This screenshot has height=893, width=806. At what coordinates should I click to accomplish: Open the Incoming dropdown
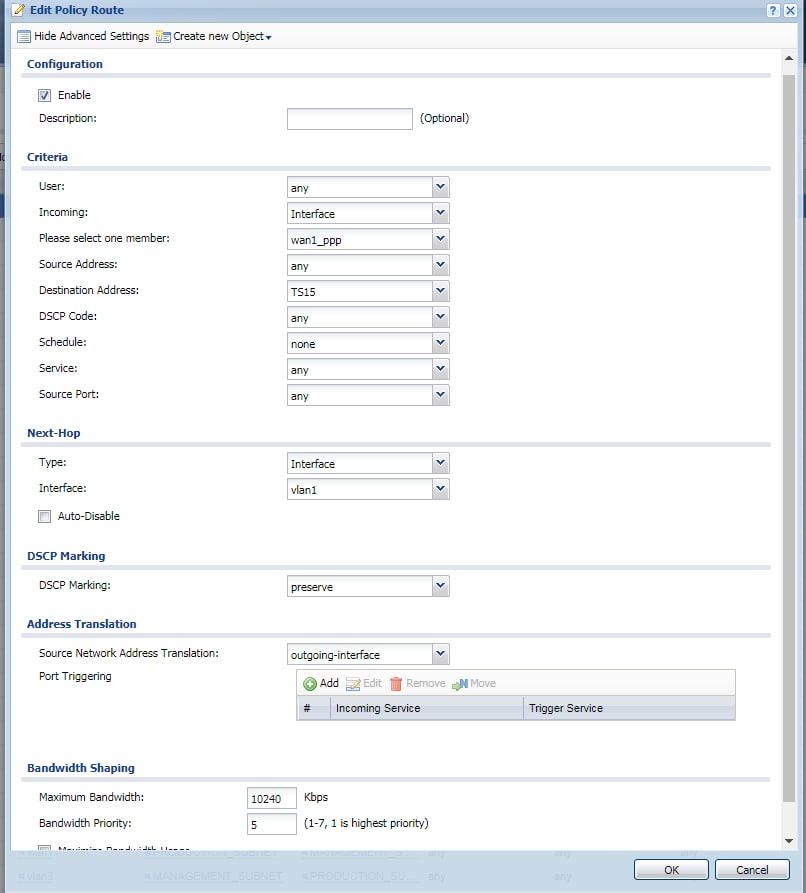pyautogui.click(x=440, y=213)
